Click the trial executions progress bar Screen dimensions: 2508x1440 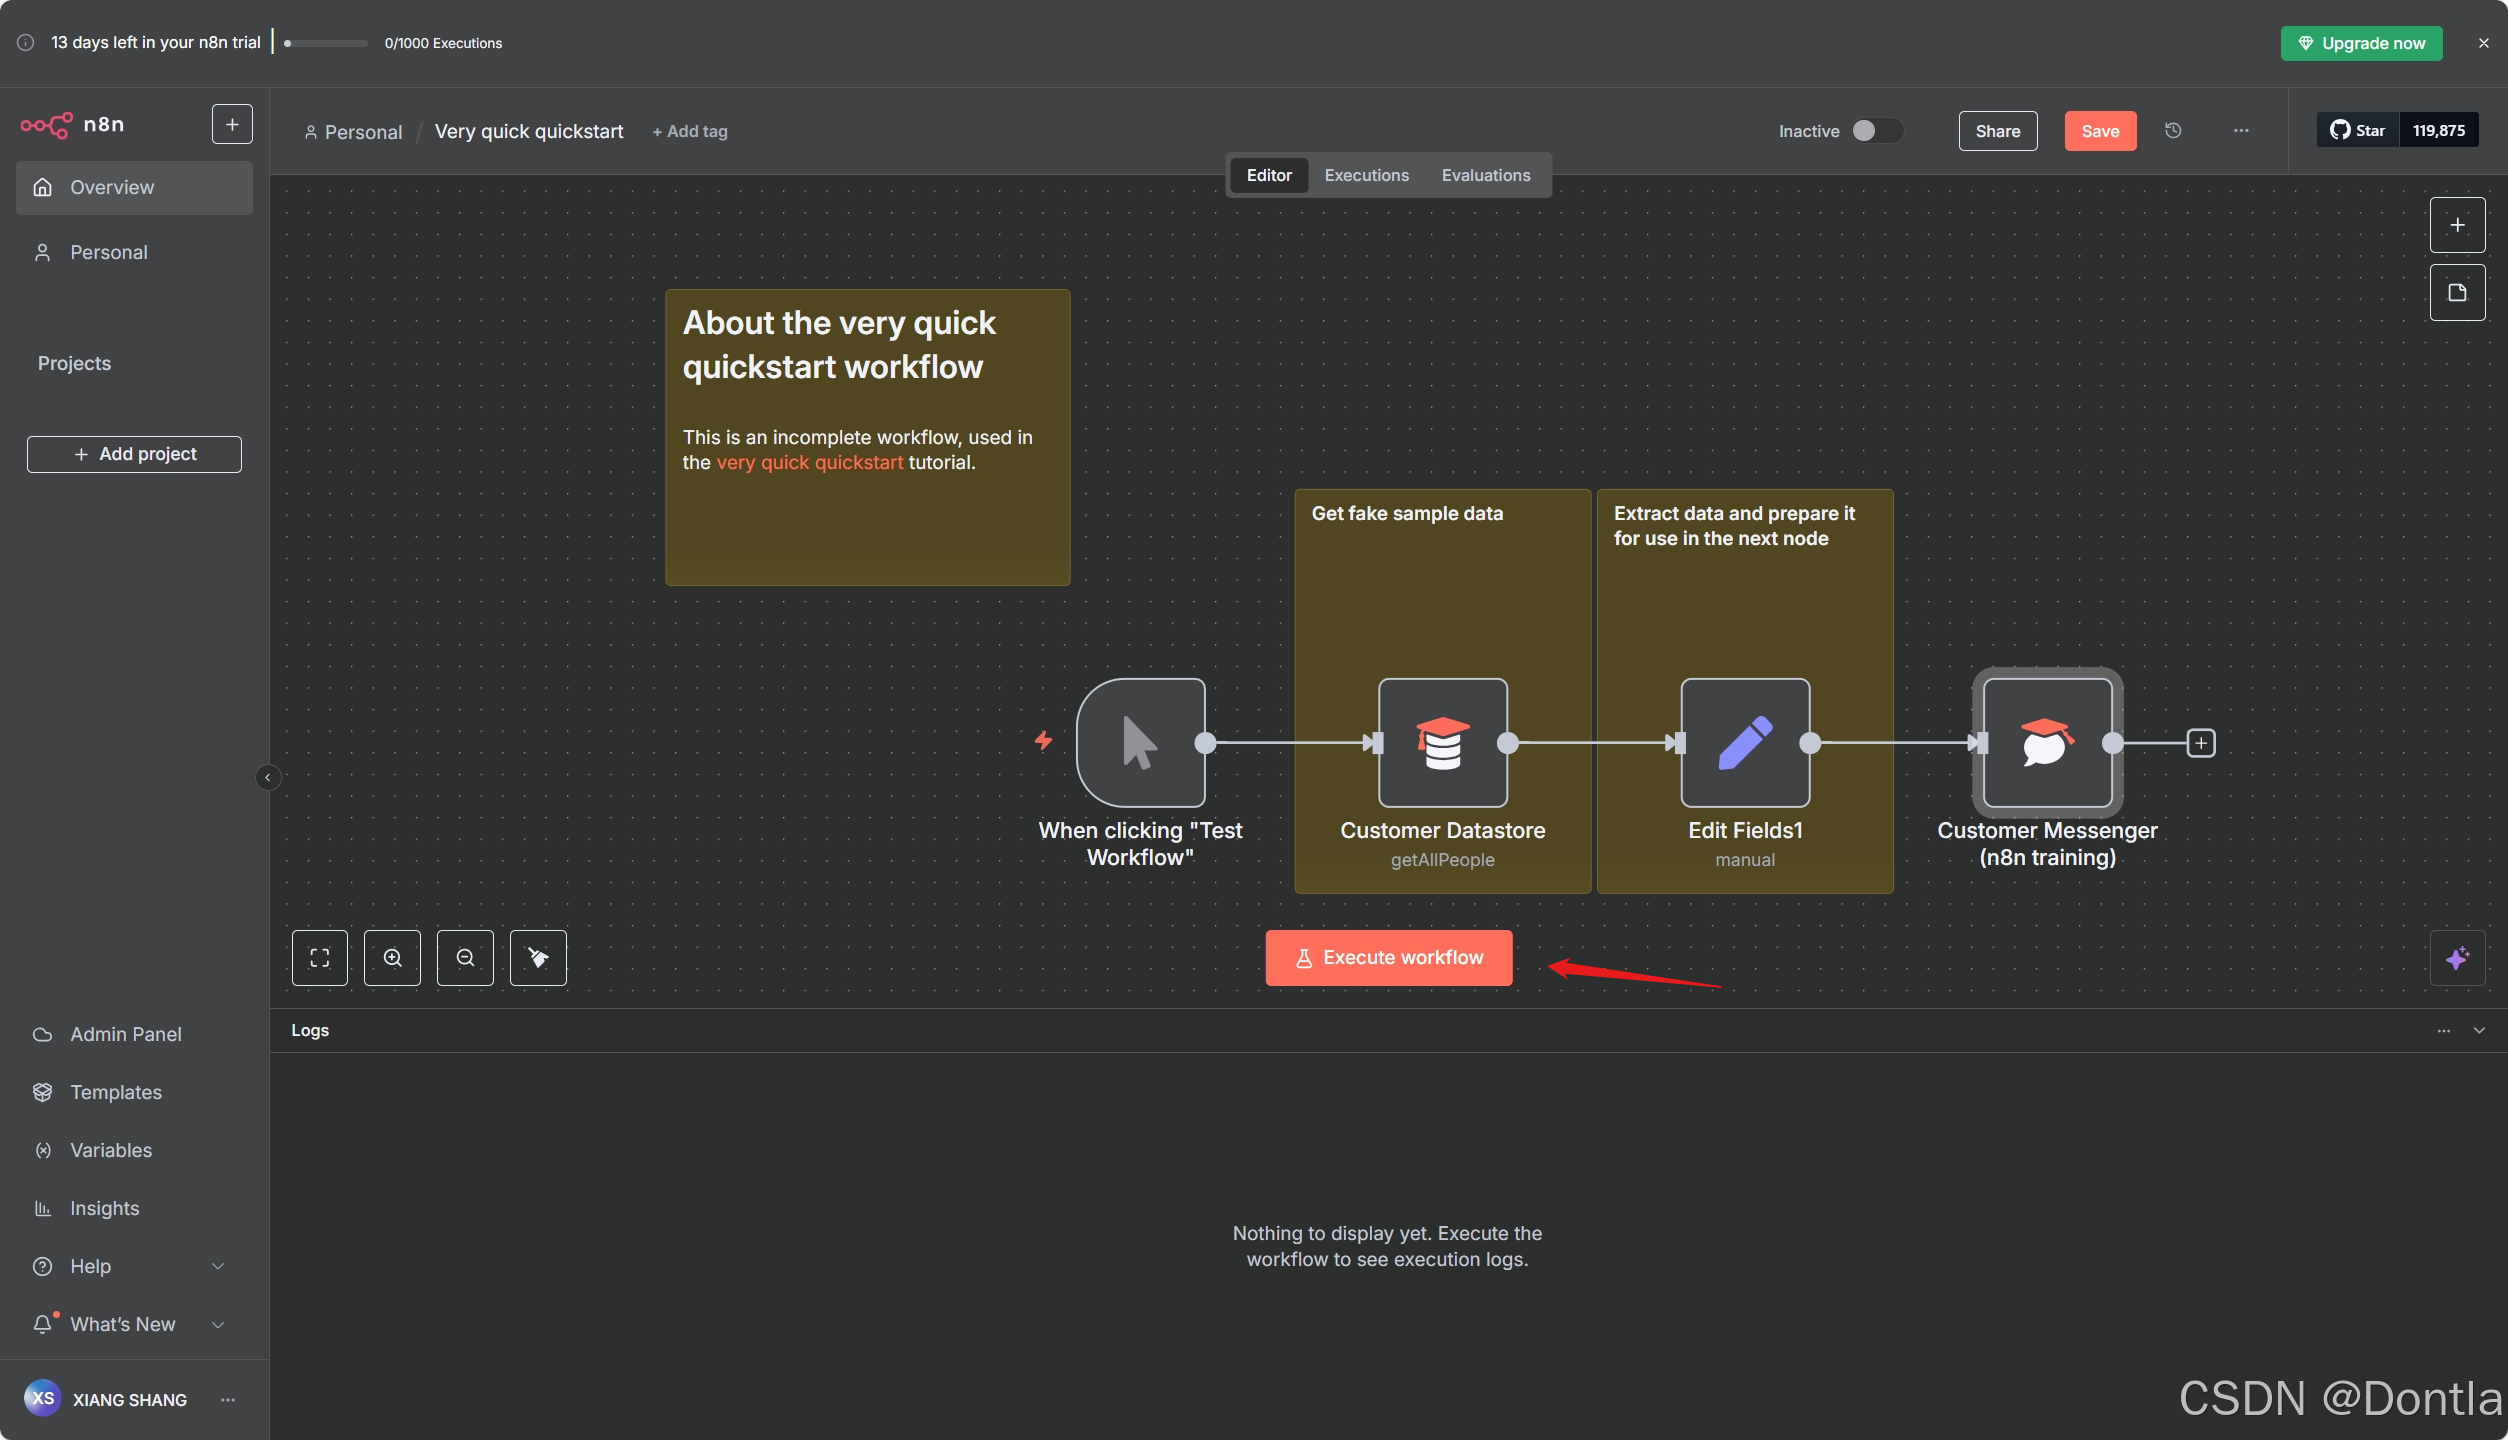[x=323, y=43]
